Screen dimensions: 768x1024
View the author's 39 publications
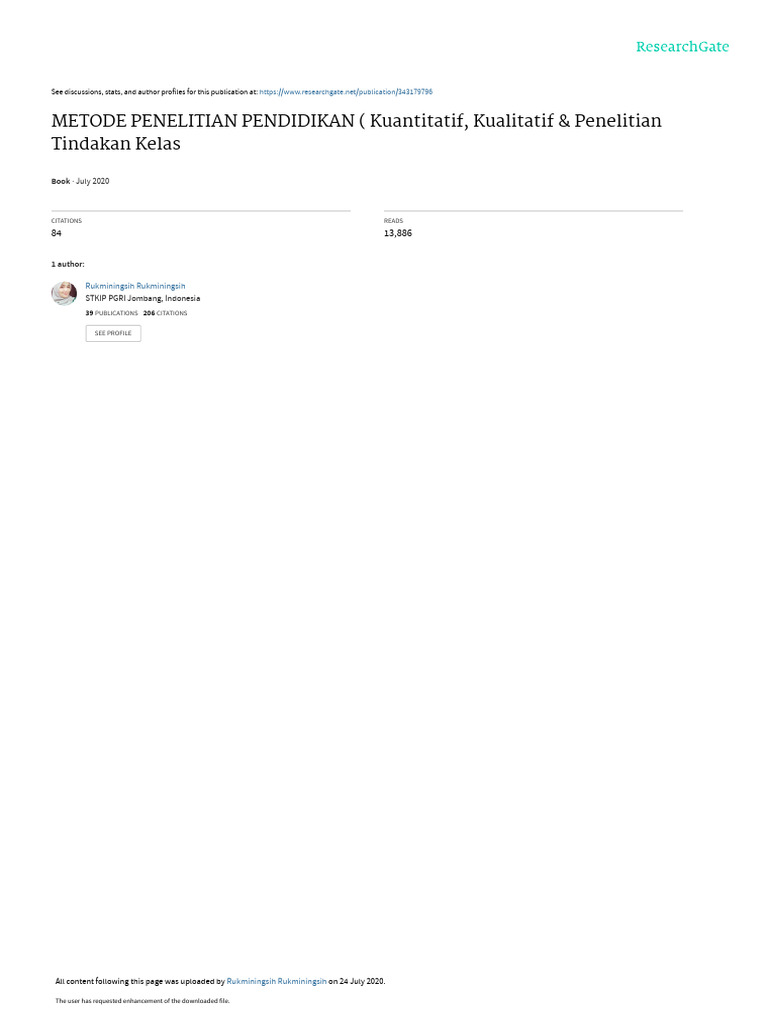point(112,313)
